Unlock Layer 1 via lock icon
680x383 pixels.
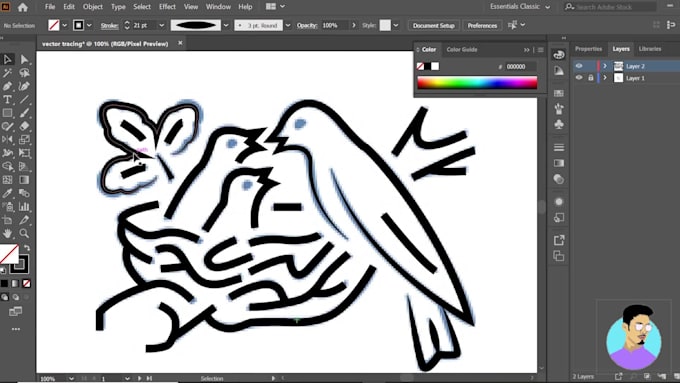[590, 78]
